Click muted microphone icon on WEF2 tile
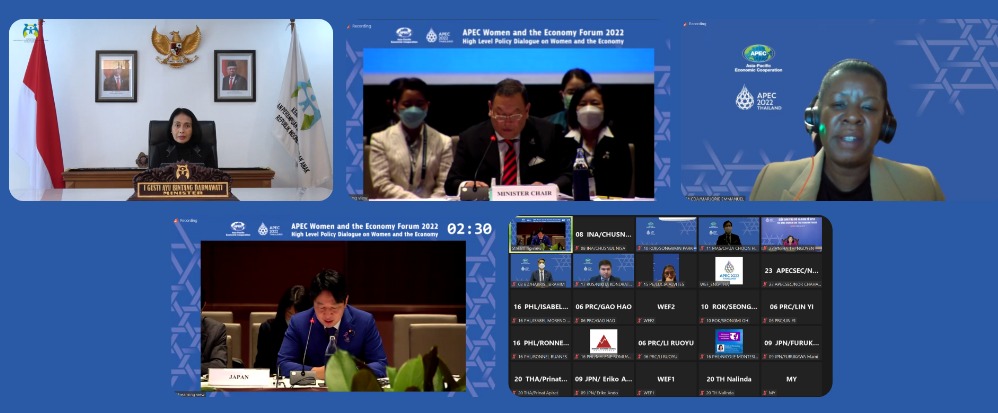This screenshot has height=413, width=998. coord(640,321)
